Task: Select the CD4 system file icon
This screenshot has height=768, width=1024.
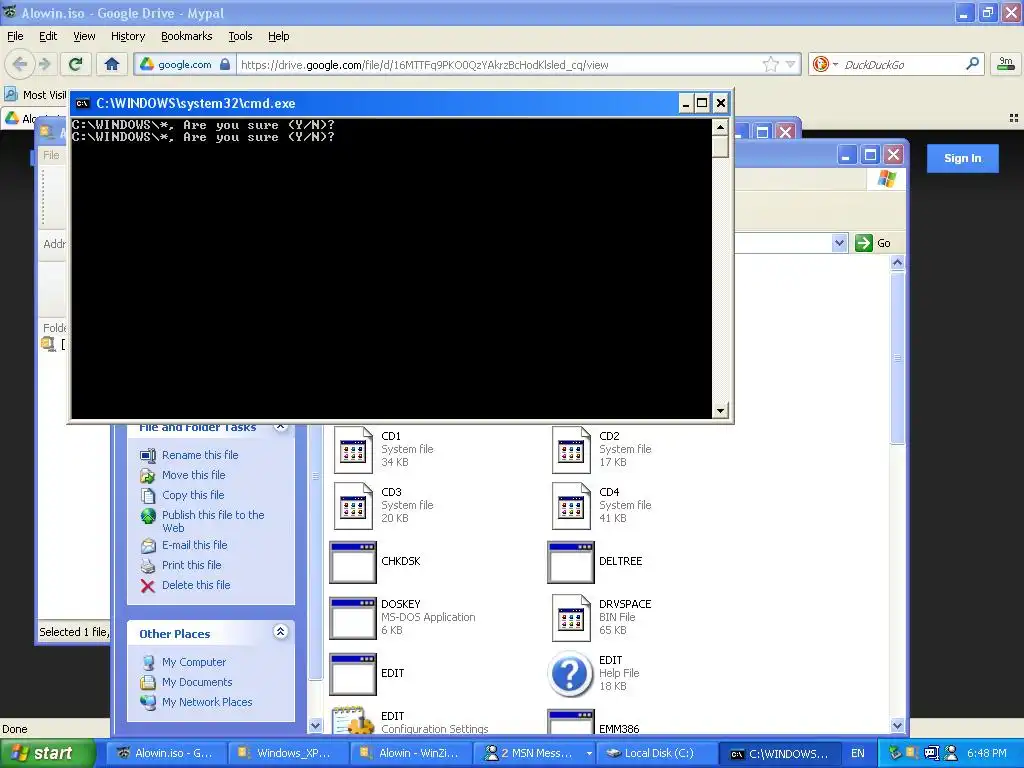Action: (x=571, y=505)
